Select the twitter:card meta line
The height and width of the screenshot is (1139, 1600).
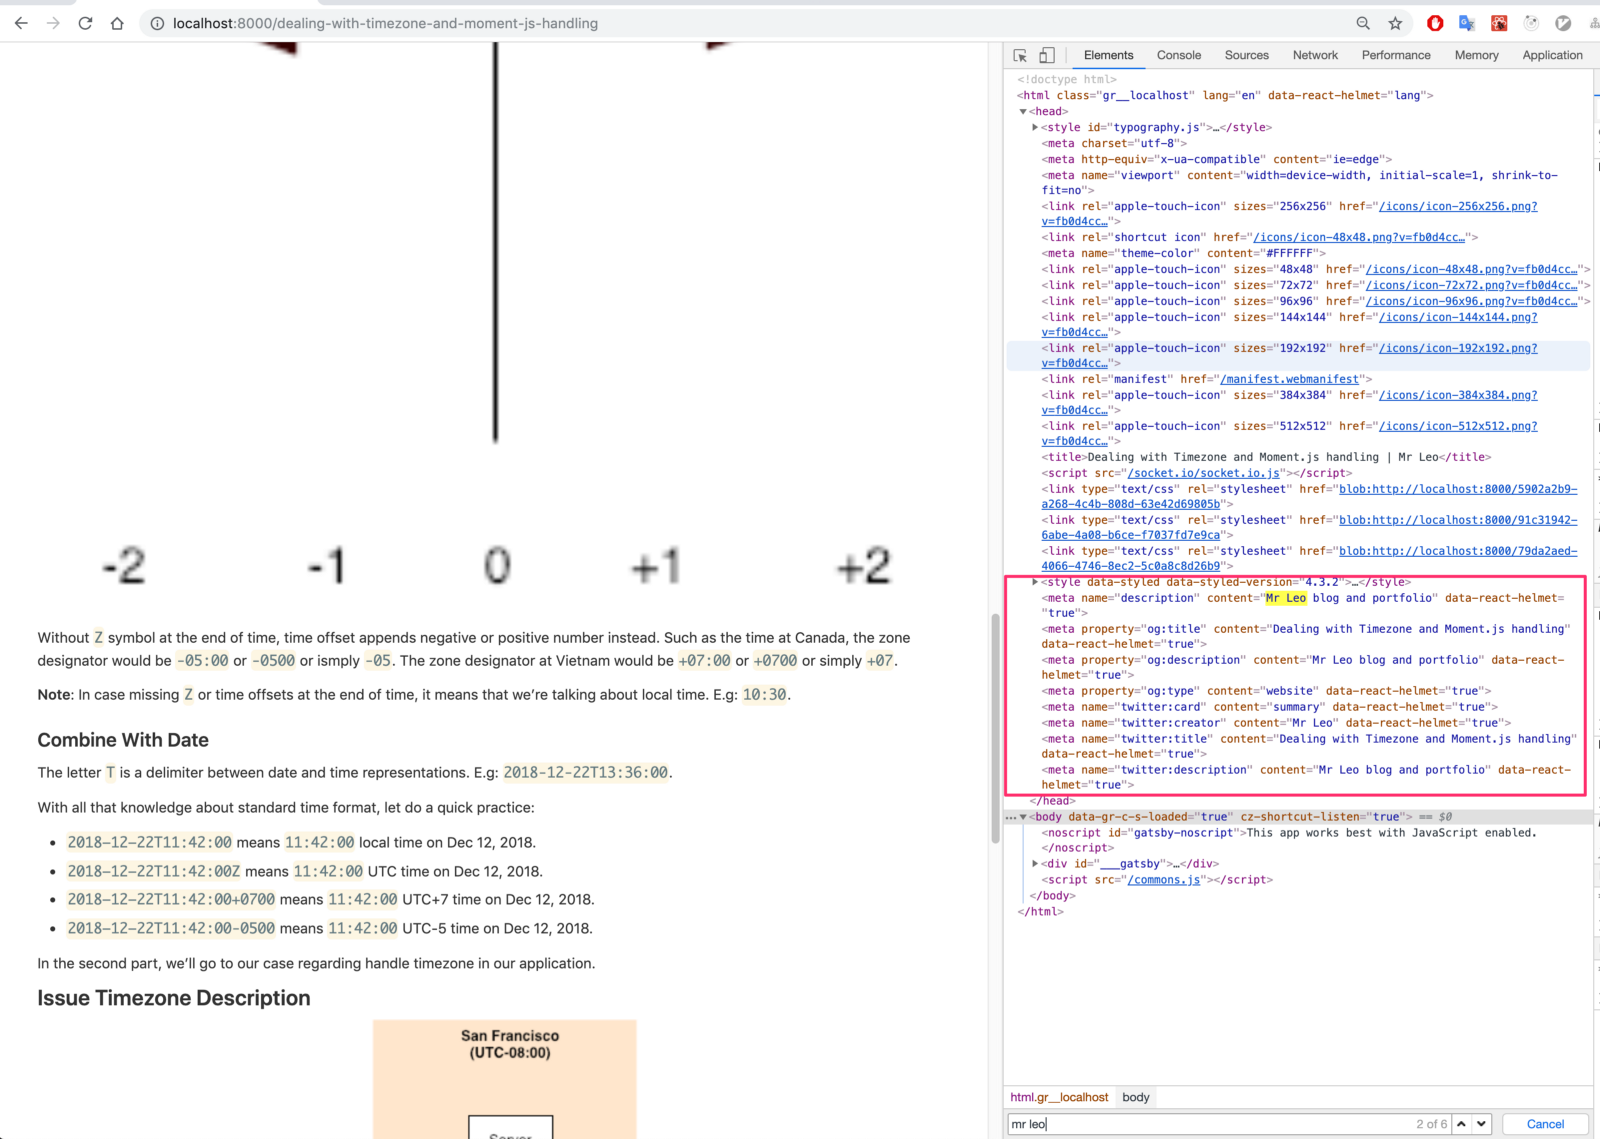(1269, 707)
